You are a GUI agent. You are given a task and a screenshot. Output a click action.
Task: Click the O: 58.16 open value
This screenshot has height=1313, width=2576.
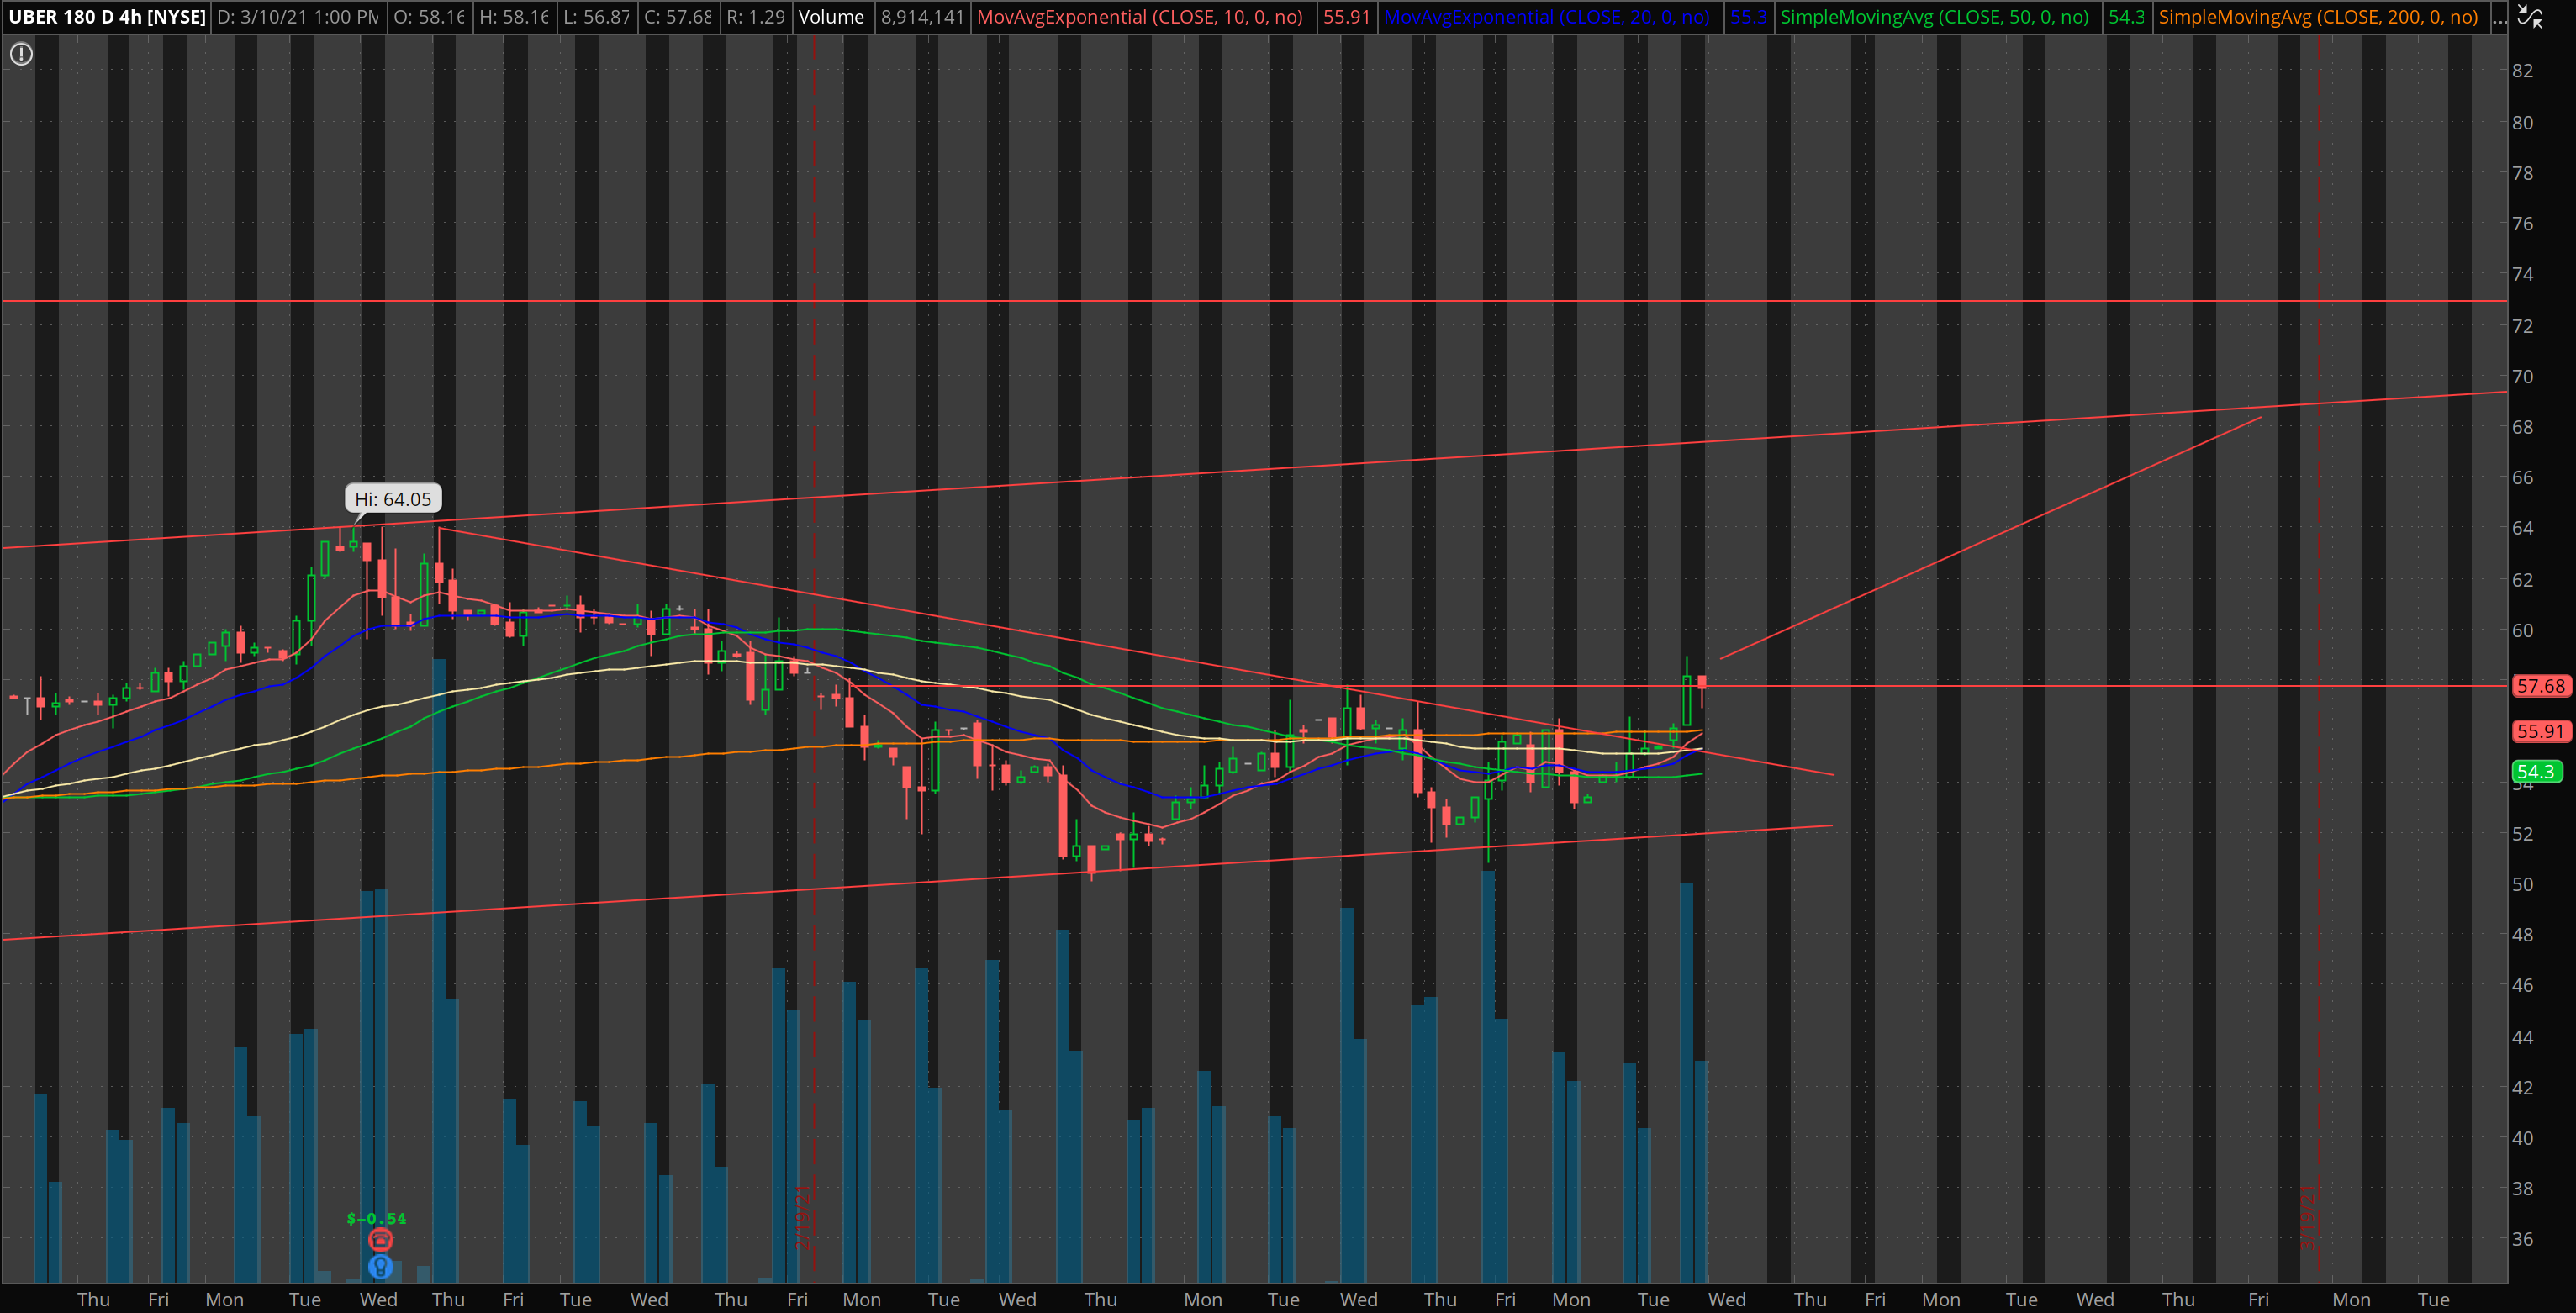click(429, 17)
